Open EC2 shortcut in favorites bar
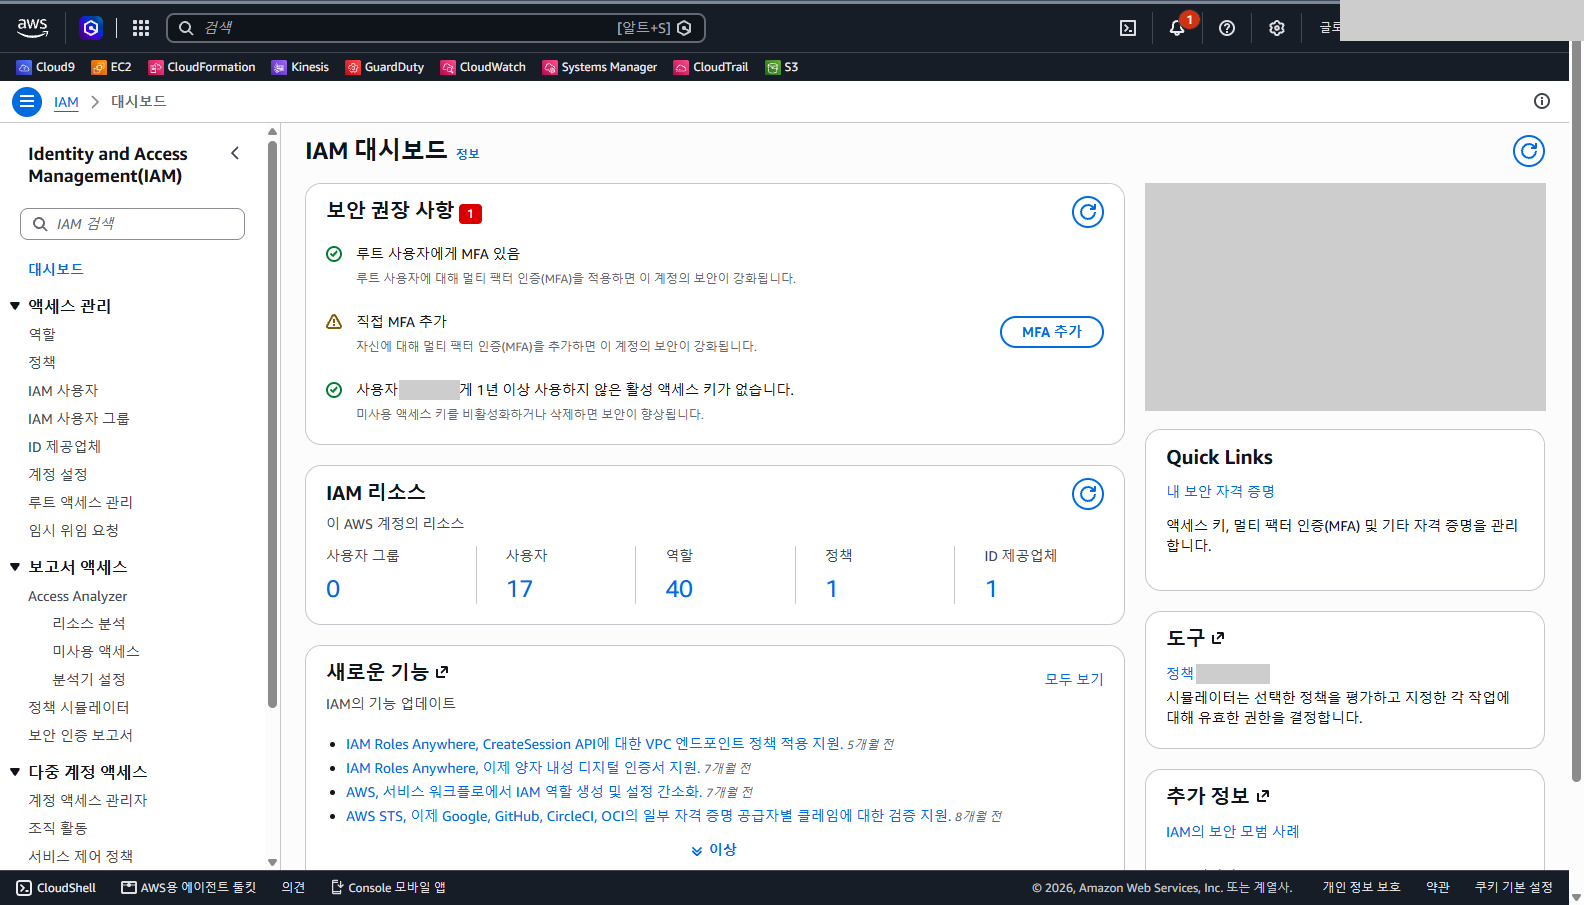 pyautogui.click(x=111, y=67)
